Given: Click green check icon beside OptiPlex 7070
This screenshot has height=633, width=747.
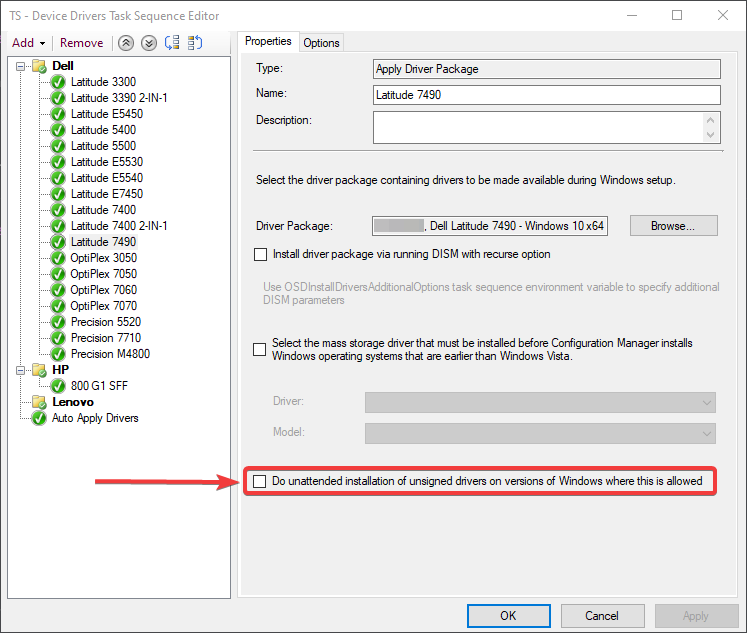Looking at the screenshot, I should 58,306.
